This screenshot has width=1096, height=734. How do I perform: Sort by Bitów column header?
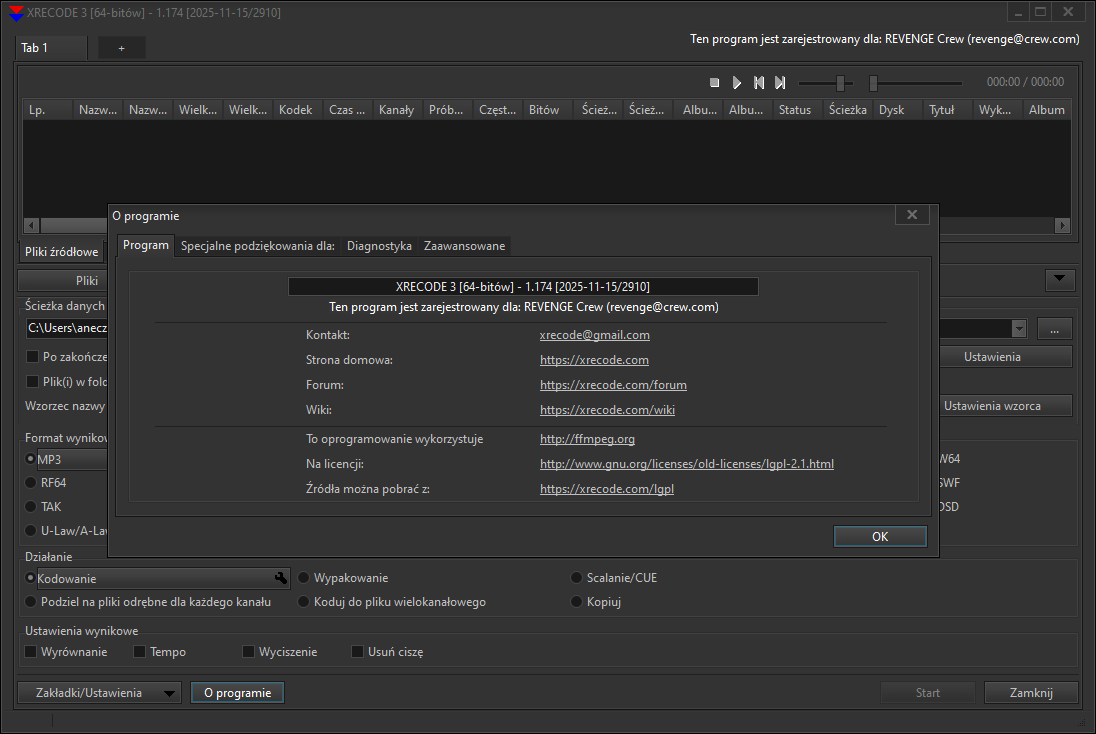547,110
